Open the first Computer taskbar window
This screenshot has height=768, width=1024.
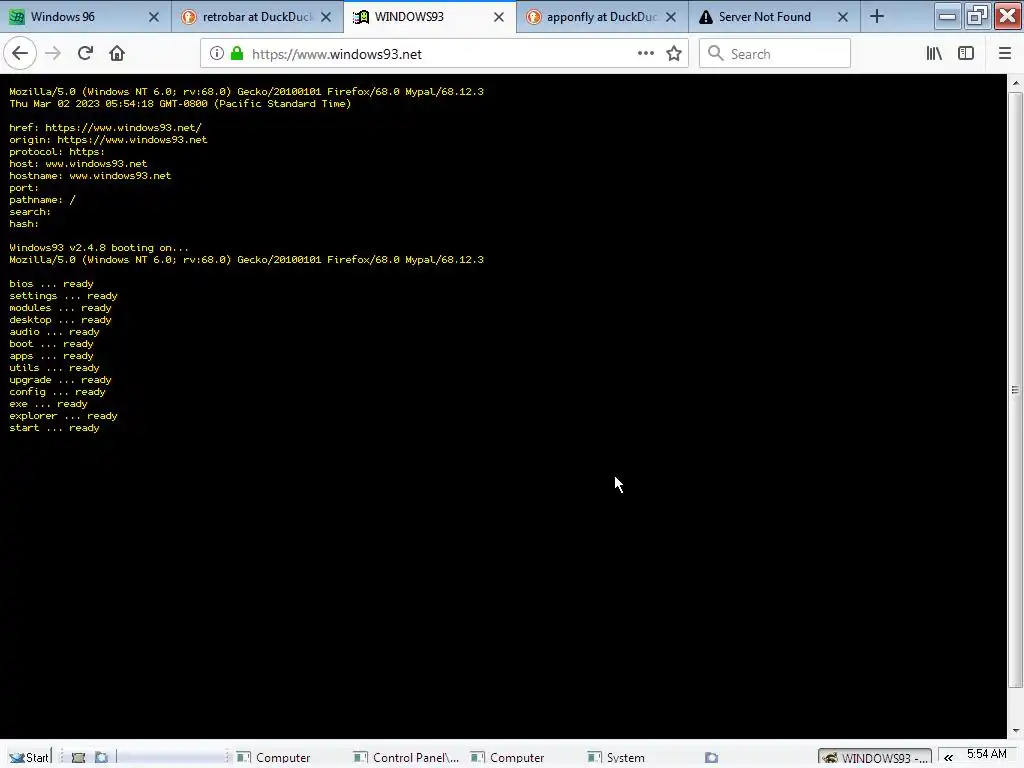tap(274, 758)
